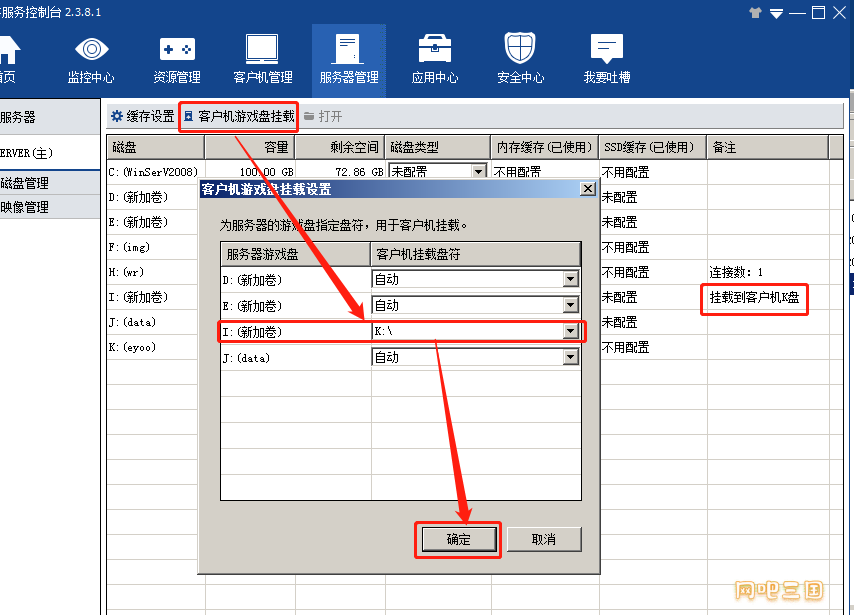This screenshot has width=854, height=615.
Task: Click the SSD缓存(已使用) column header
Action: point(652,147)
